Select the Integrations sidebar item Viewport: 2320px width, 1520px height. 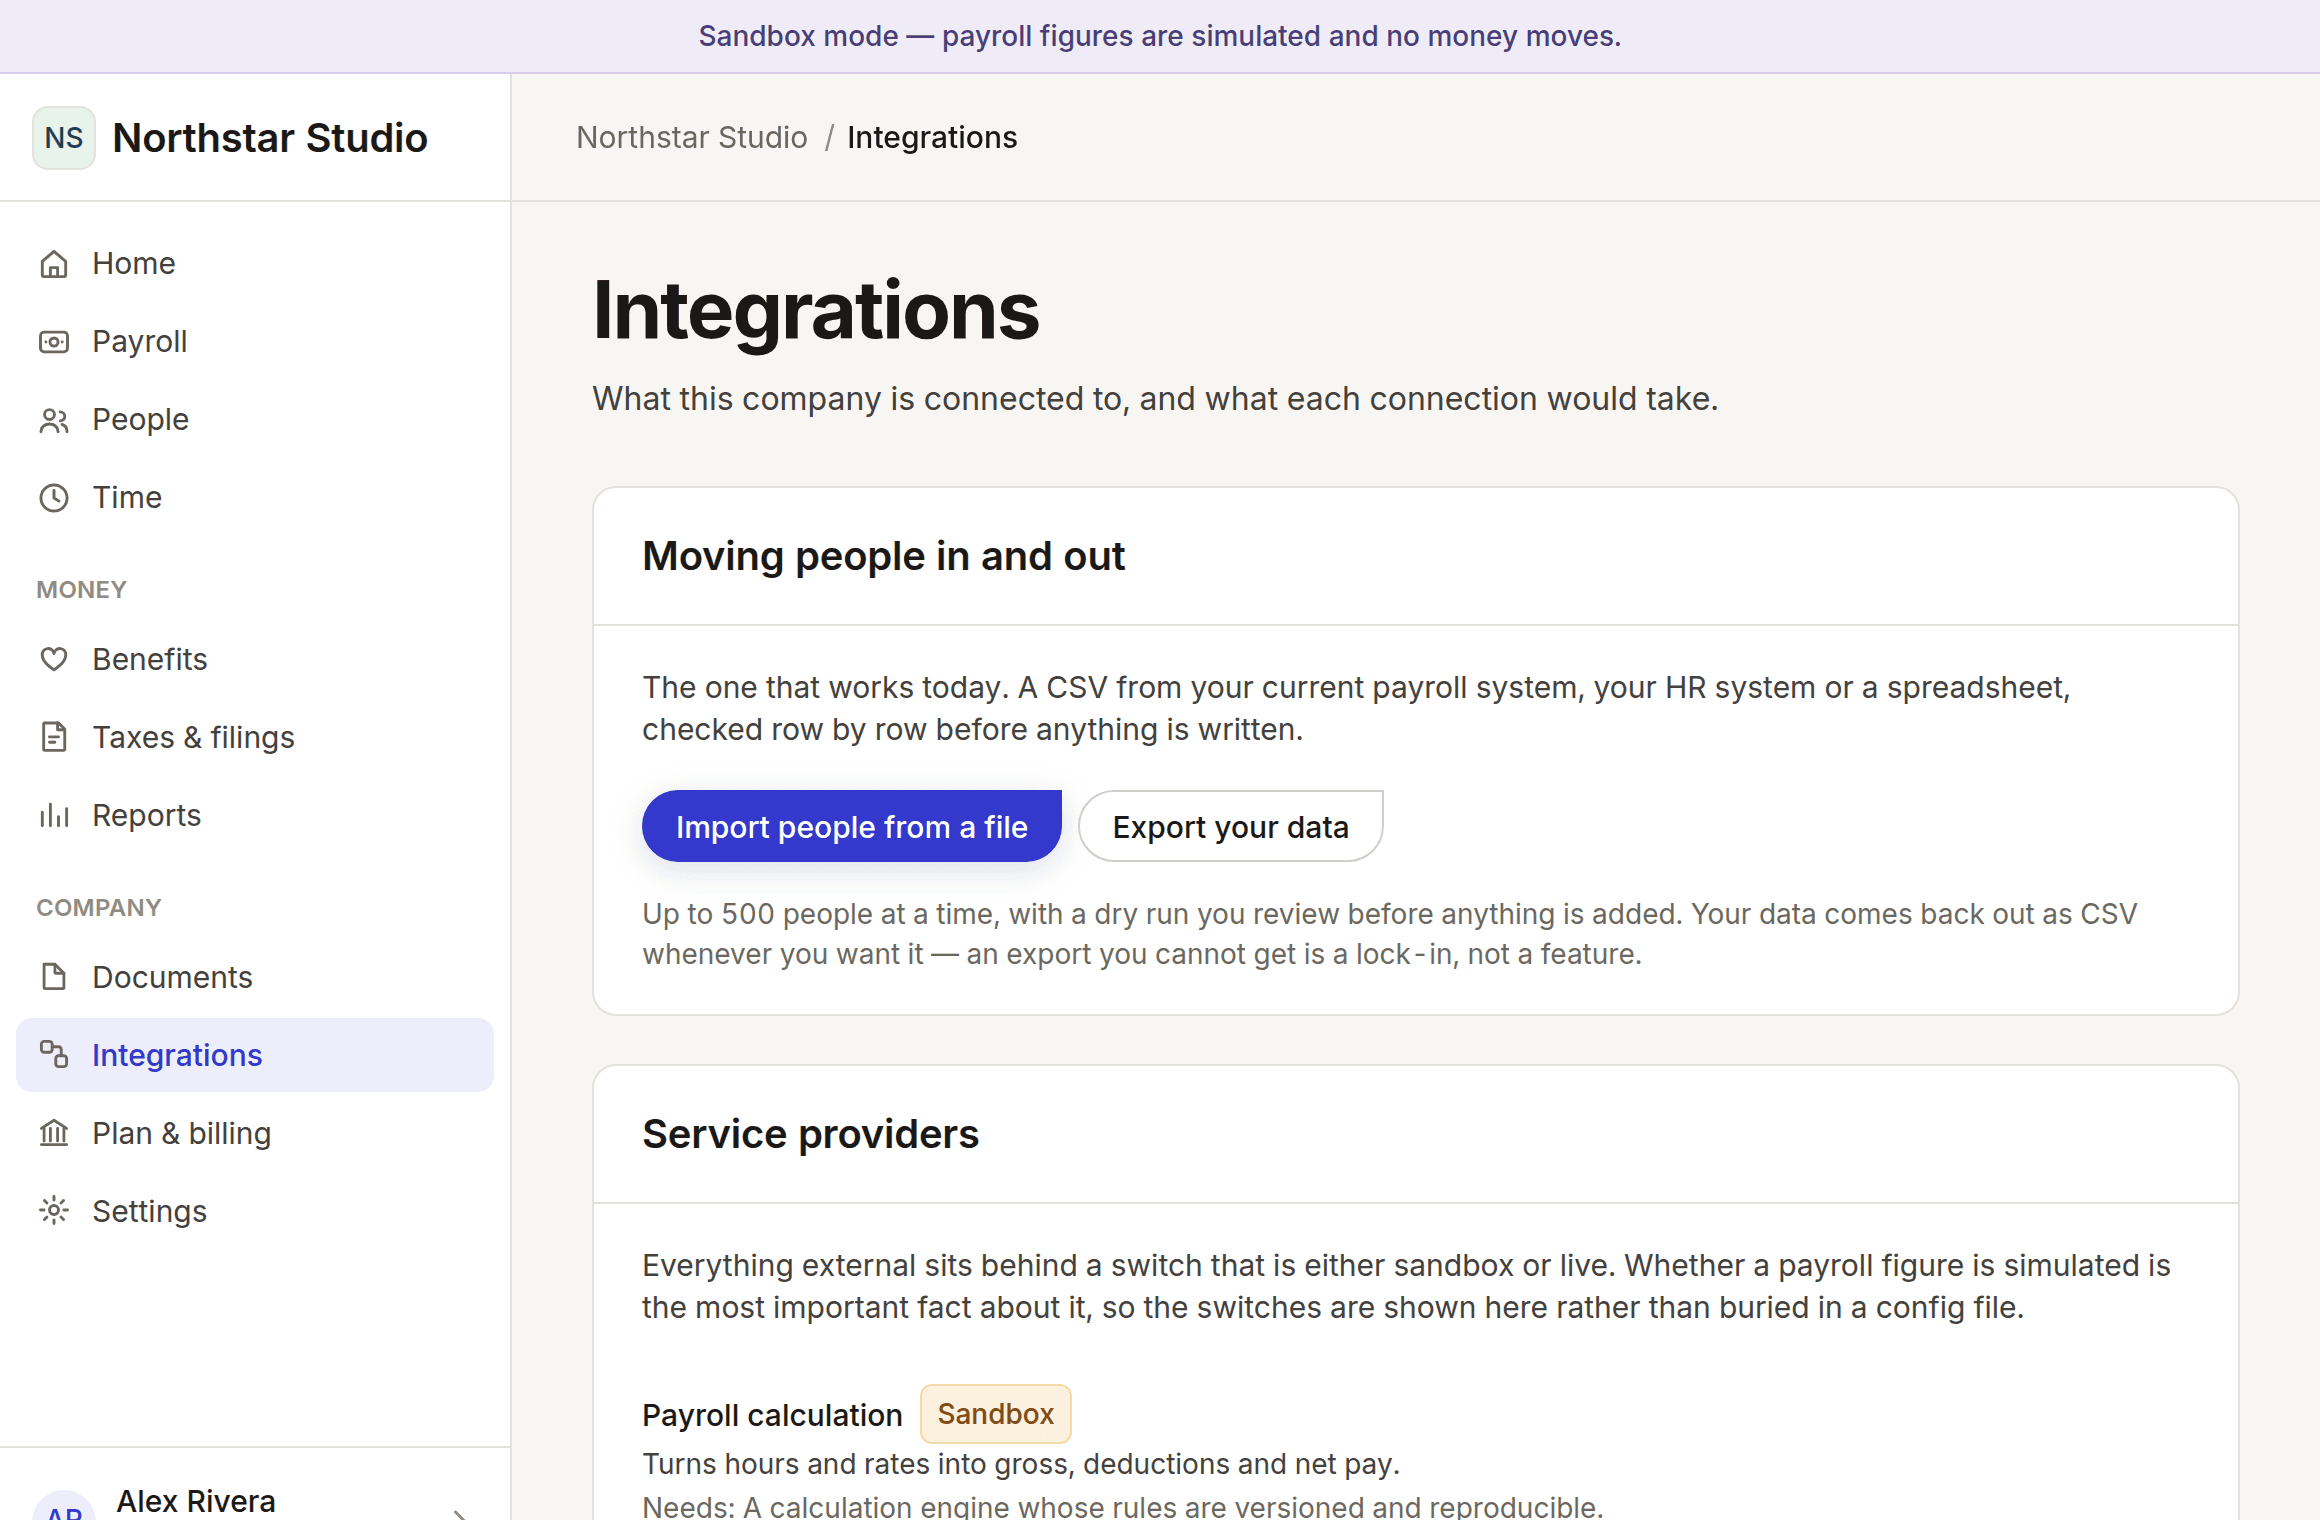click(x=255, y=1055)
